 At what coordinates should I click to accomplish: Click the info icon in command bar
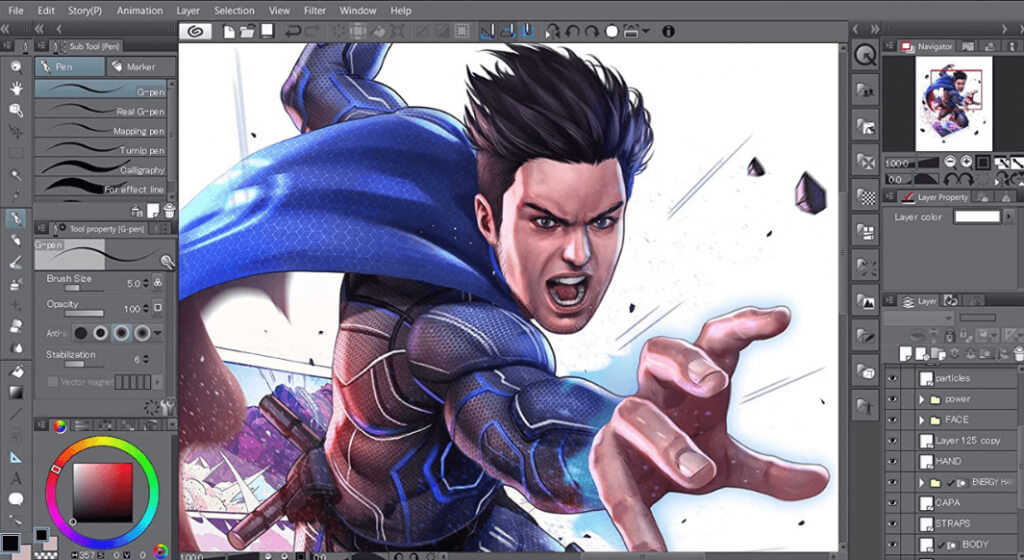pos(668,31)
